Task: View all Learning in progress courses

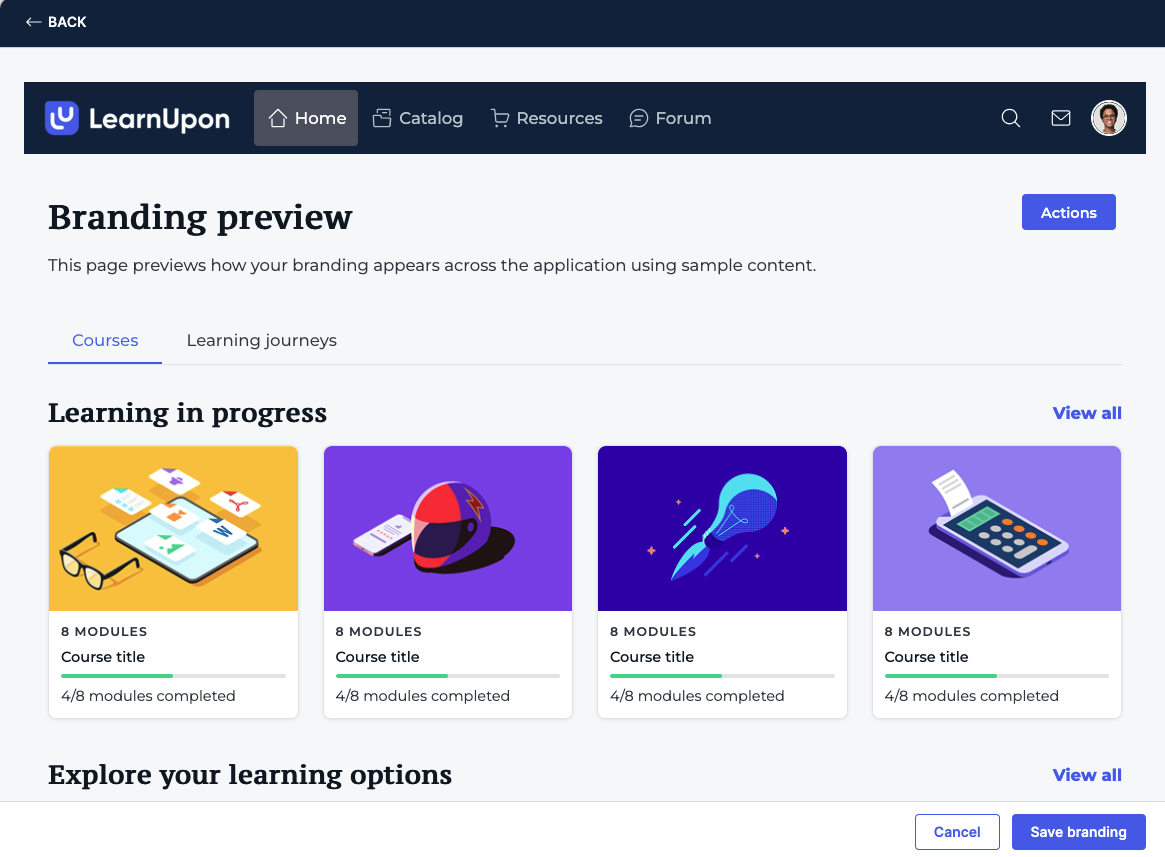Action: click(1087, 413)
